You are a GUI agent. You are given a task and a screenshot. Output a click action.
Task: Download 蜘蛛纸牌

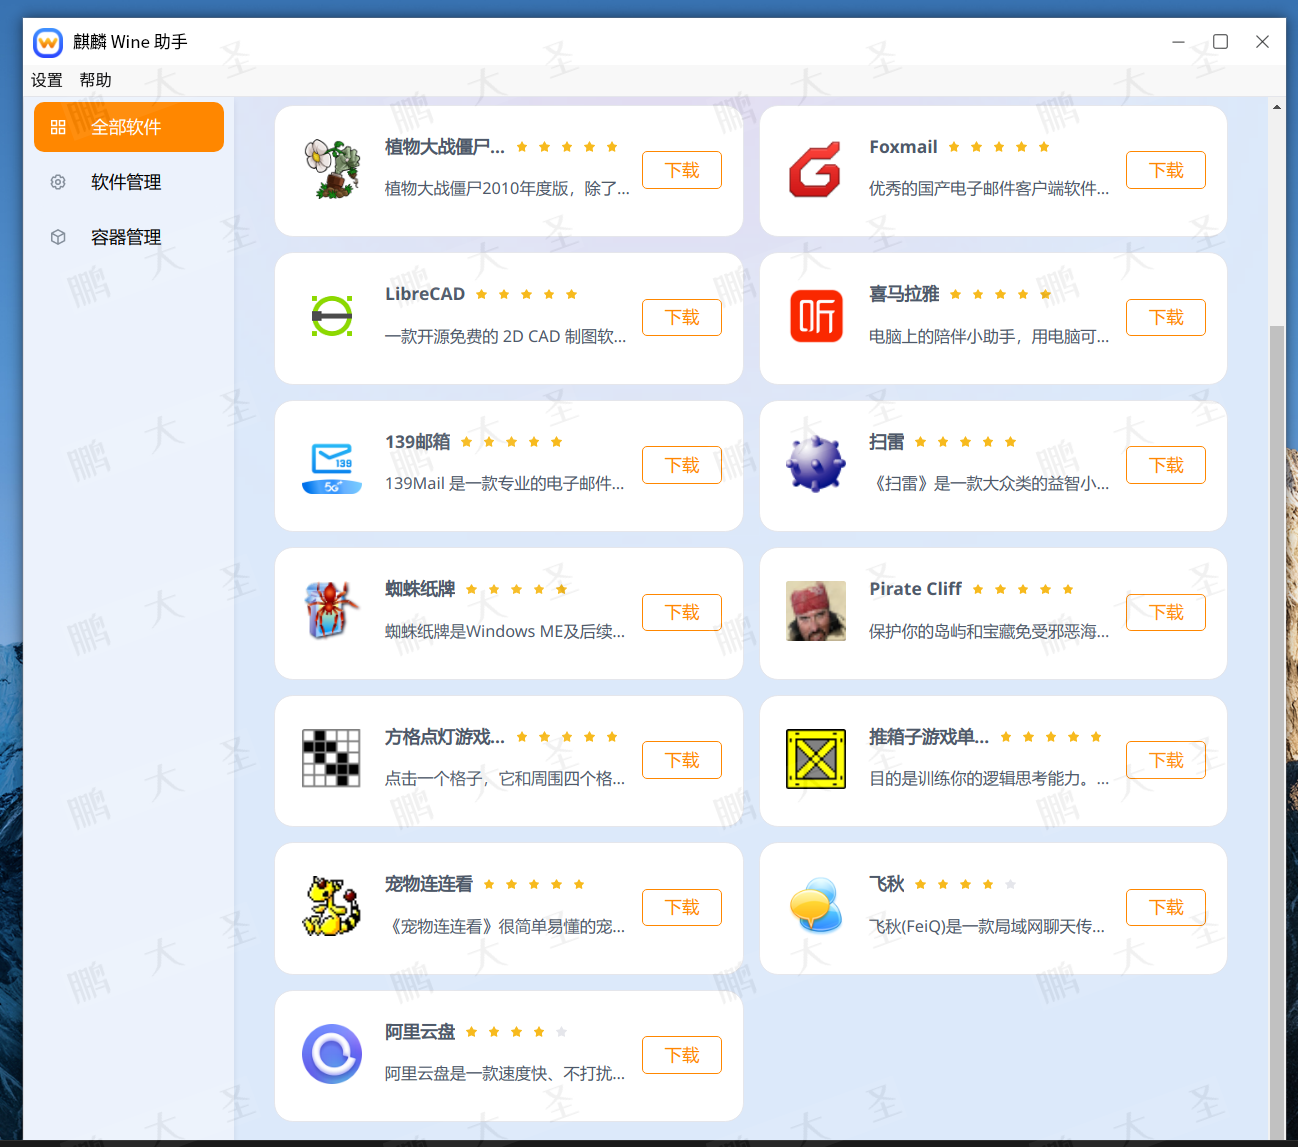[682, 612]
